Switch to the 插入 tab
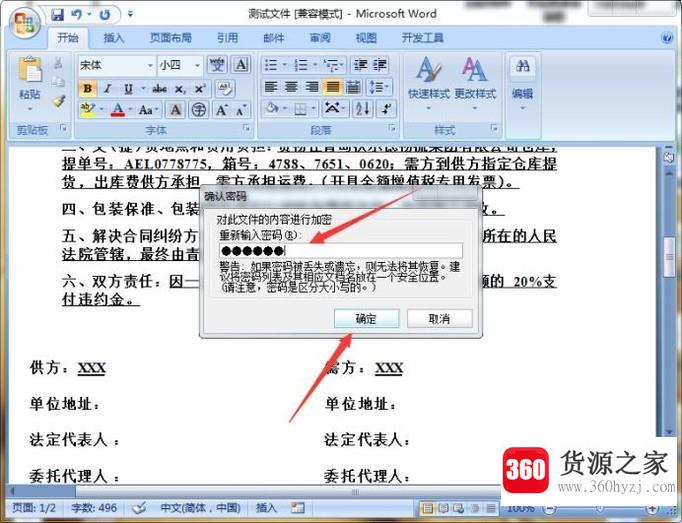682x523 pixels. point(114,38)
